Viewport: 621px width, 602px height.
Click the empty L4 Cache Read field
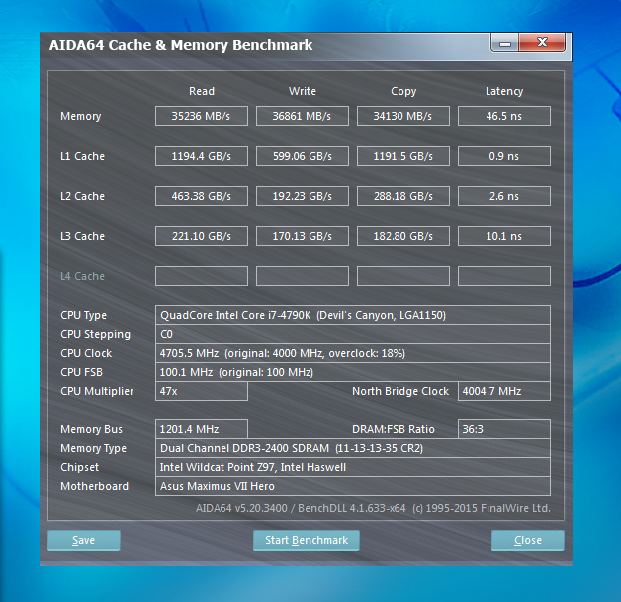click(201, 276)
